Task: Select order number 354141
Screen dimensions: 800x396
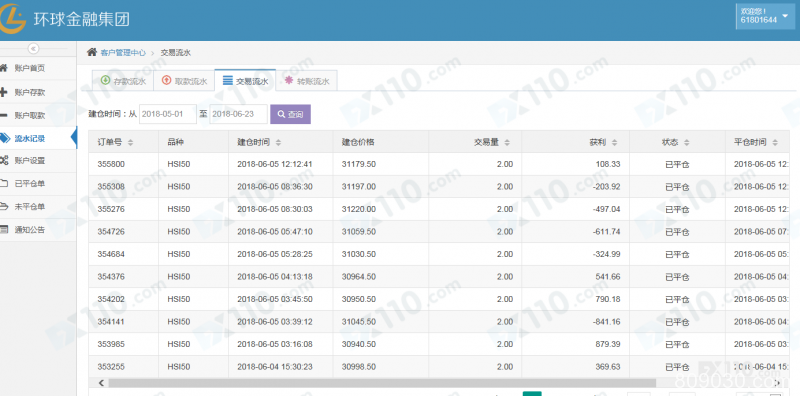Action: [111, 322]
